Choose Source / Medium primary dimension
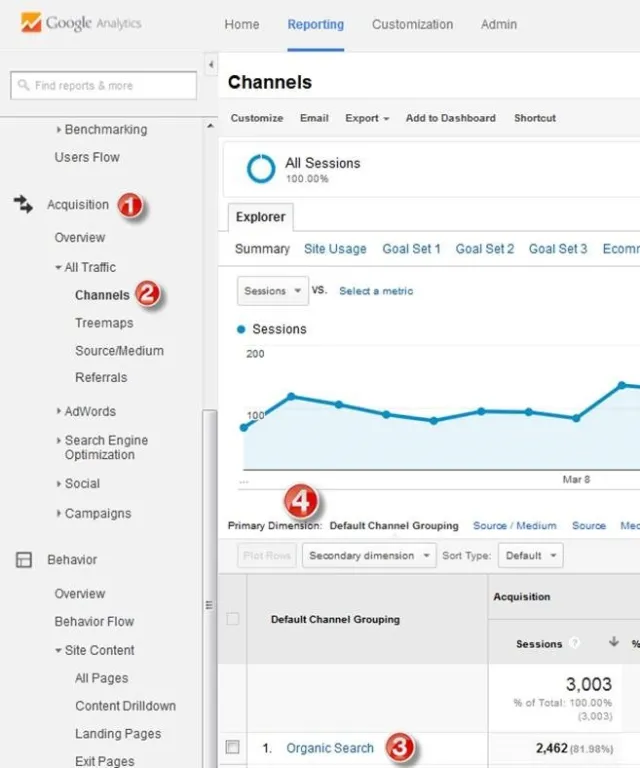640x768 pixels. tap(515, 526)
